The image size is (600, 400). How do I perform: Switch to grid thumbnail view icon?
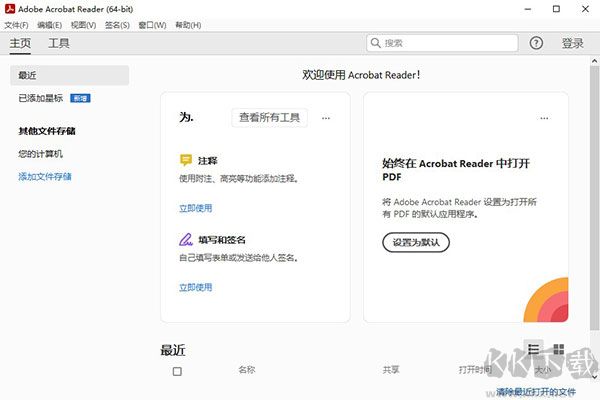[559, 349]
